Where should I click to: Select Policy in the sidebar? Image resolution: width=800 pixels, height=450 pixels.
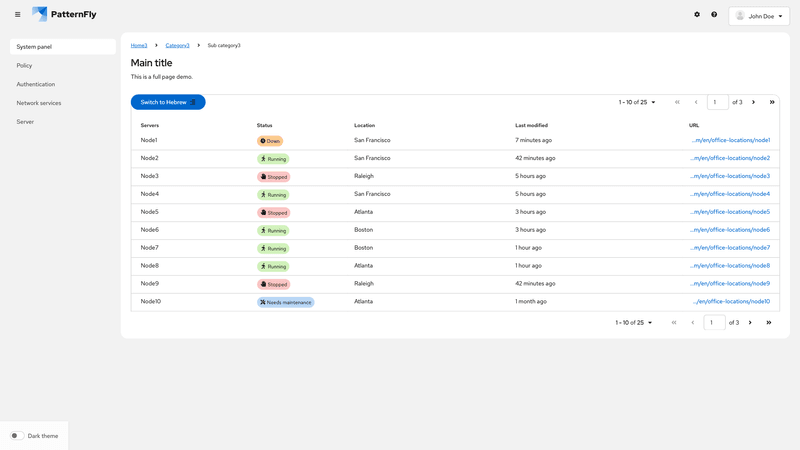(25, 65)
